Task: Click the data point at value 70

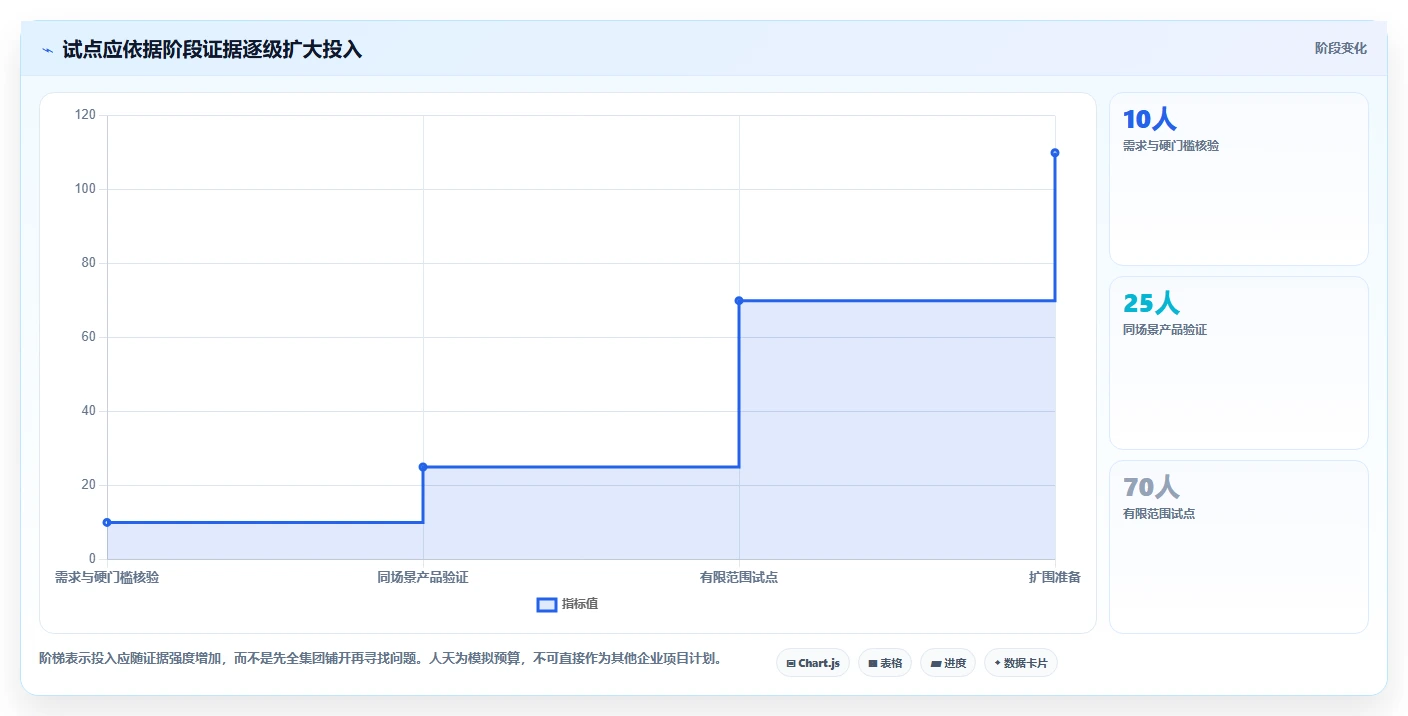Action: [739, 300]
